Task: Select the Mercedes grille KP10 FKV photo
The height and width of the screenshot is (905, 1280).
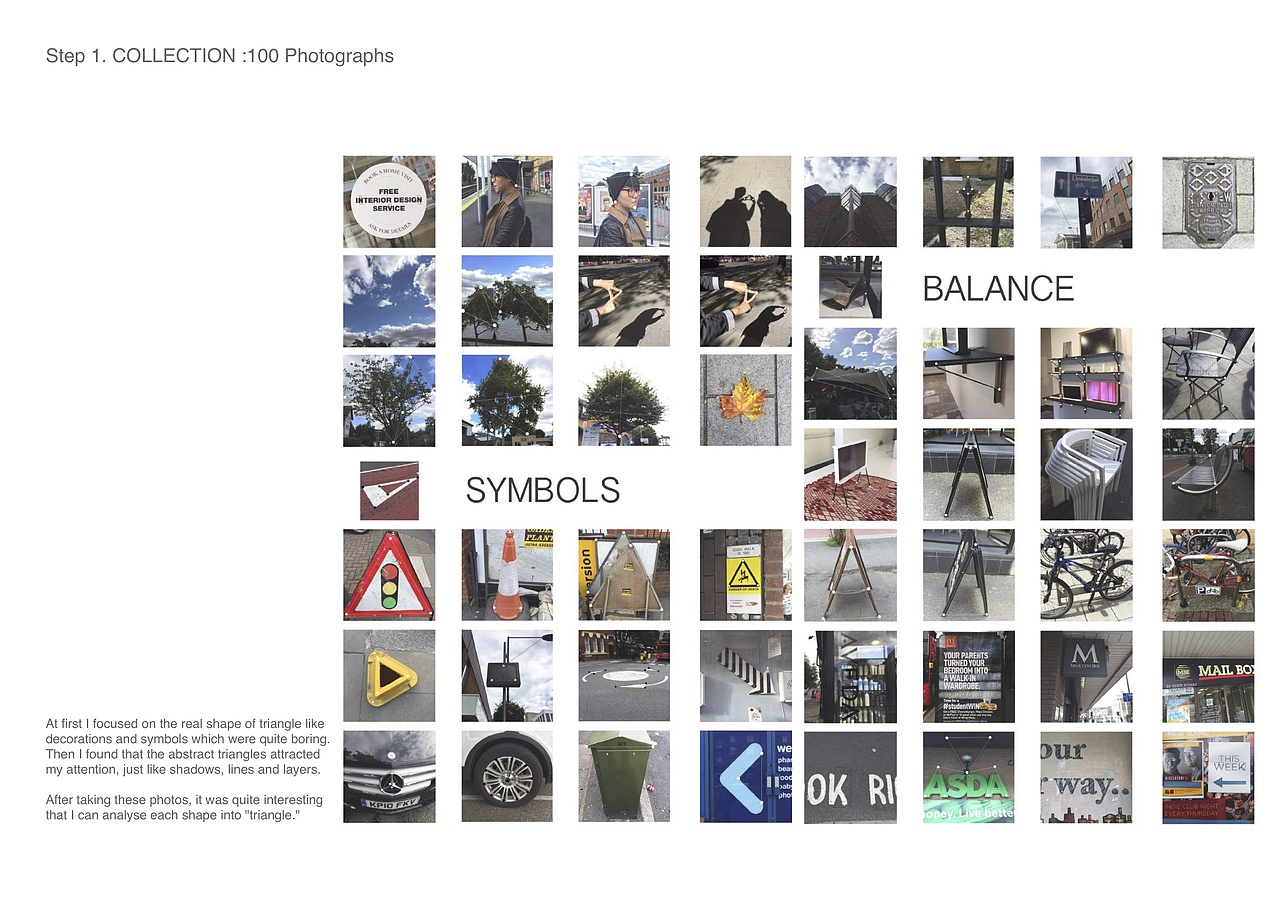Action: (389, 777)
